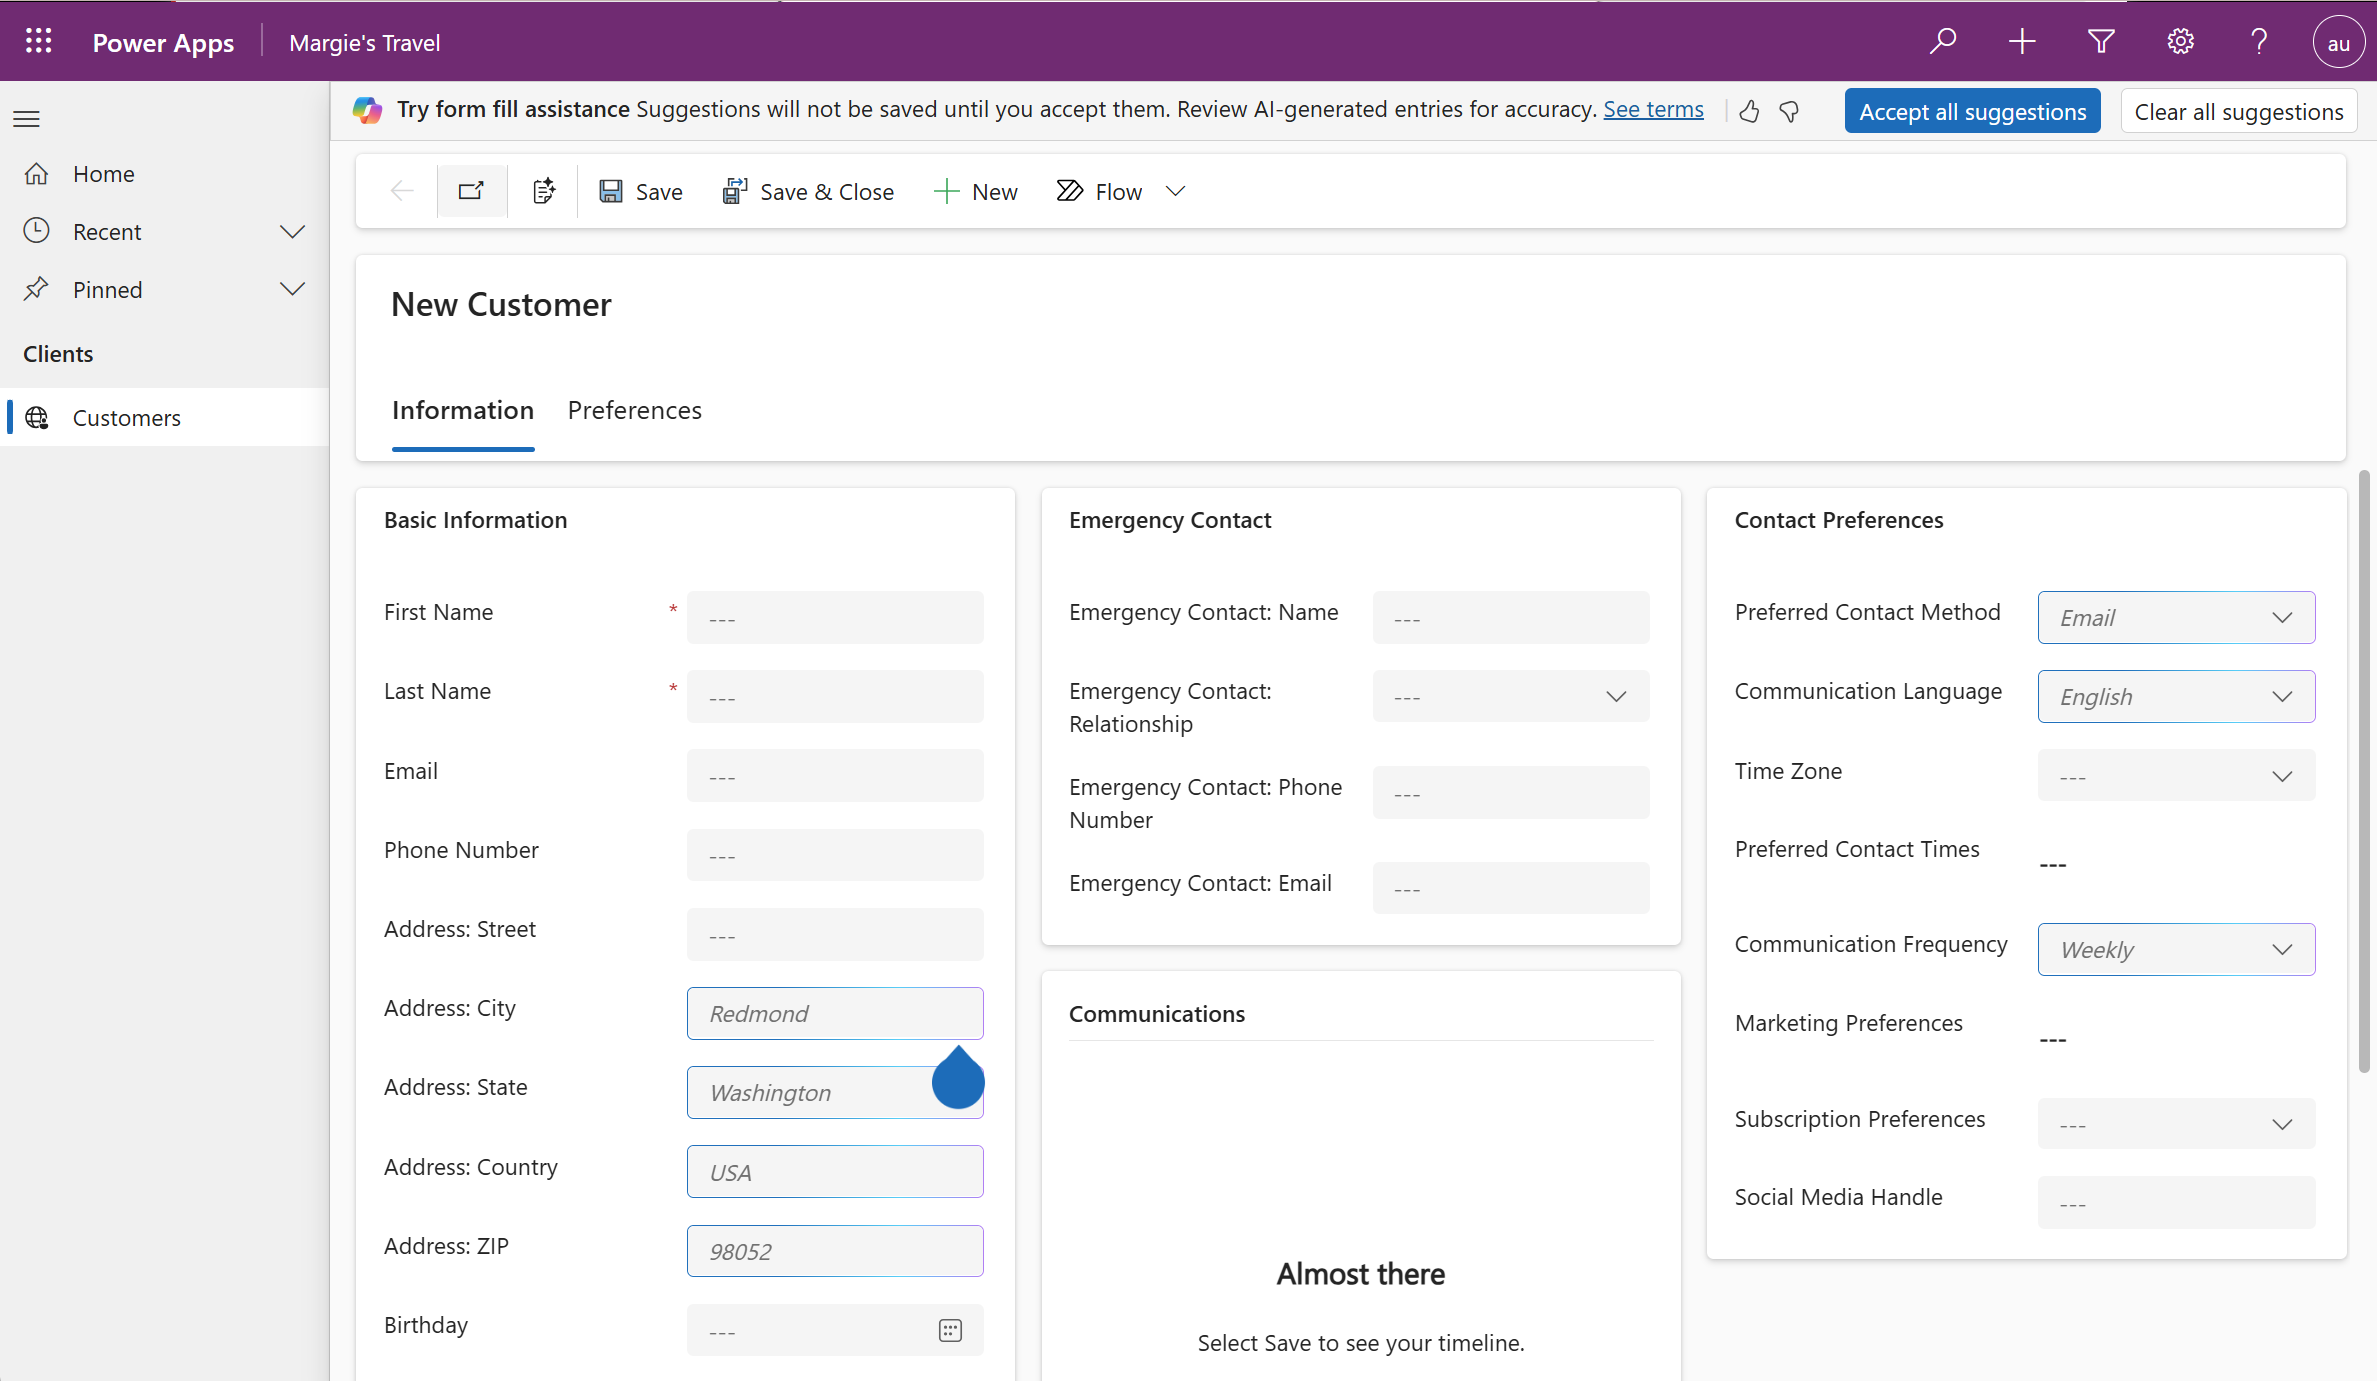Click the help question mark icon
Viewport: 2377px width, 1381px height.
pos(2259,41)
